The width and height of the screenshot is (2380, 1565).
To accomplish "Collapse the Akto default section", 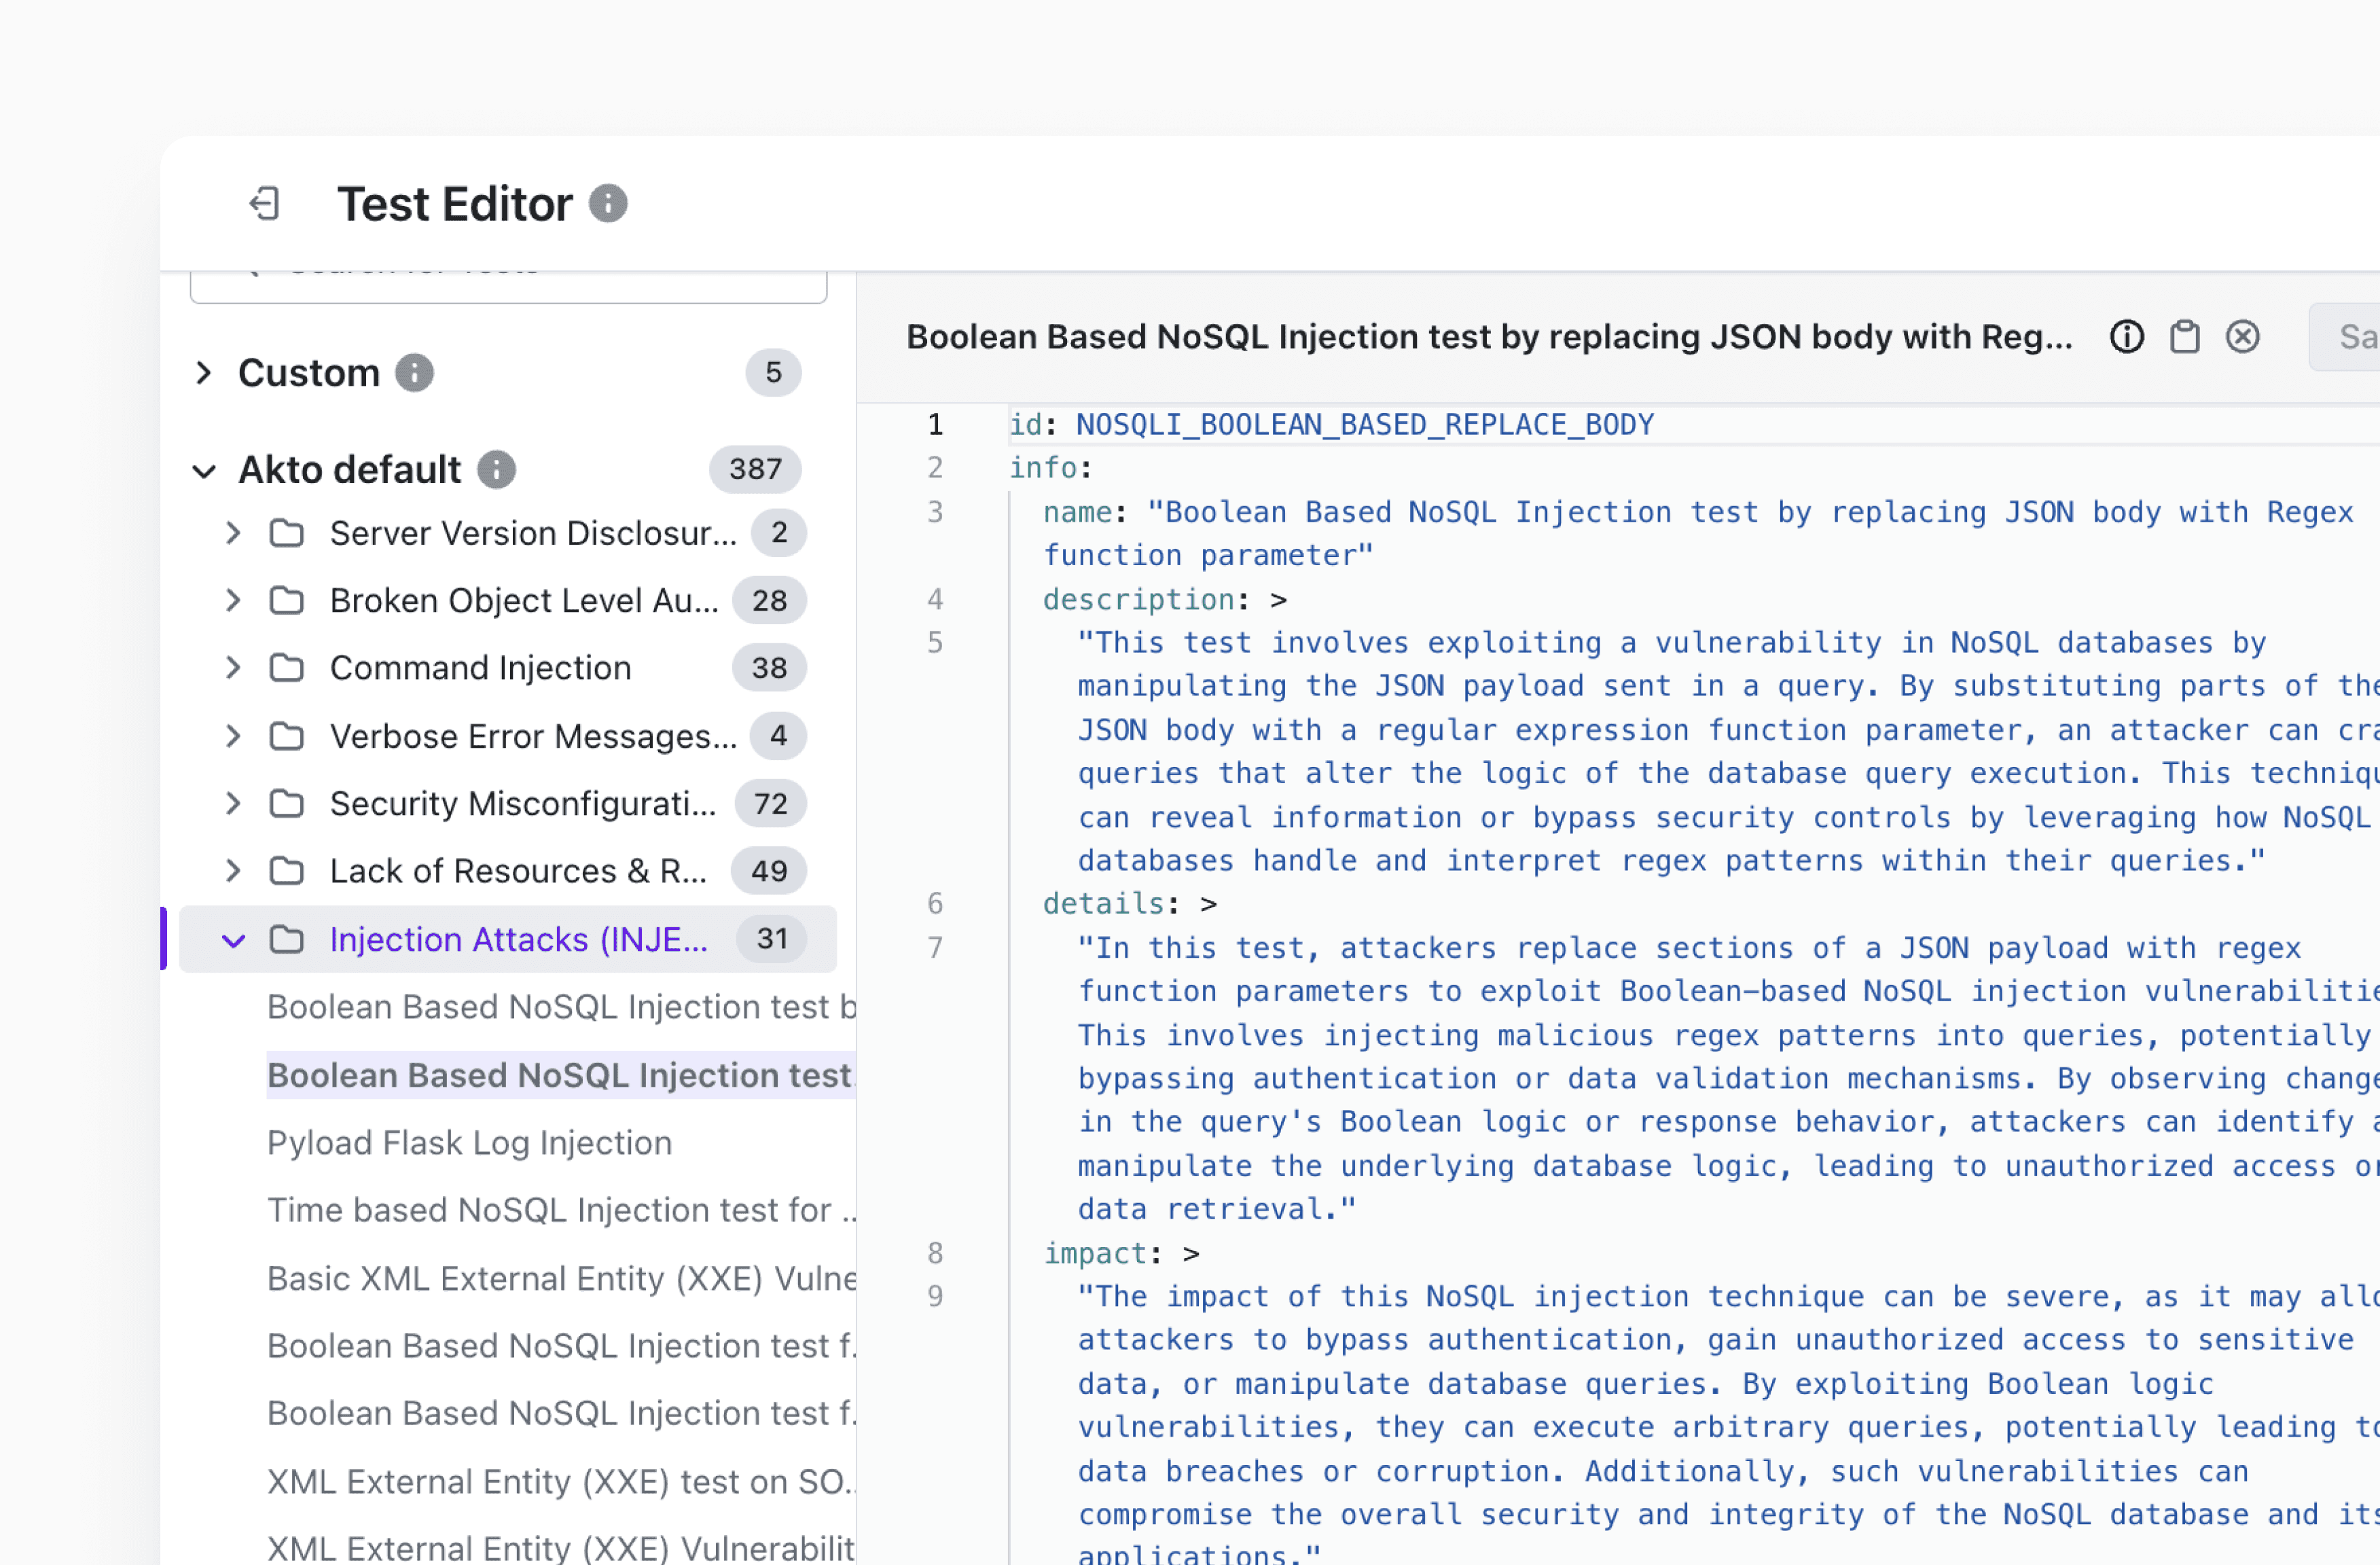I will 204,470.
